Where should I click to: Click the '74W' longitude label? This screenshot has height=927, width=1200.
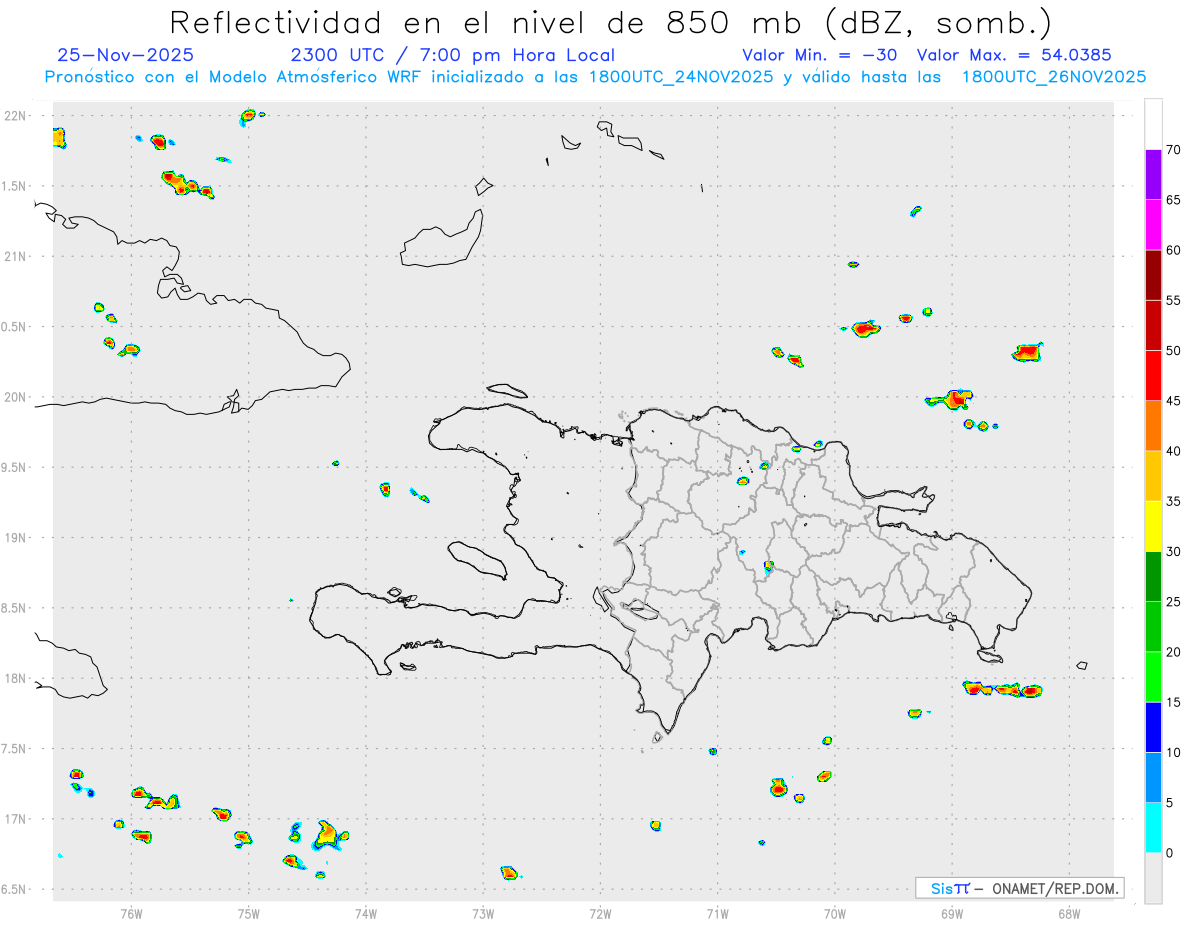(x=366, y=913)
